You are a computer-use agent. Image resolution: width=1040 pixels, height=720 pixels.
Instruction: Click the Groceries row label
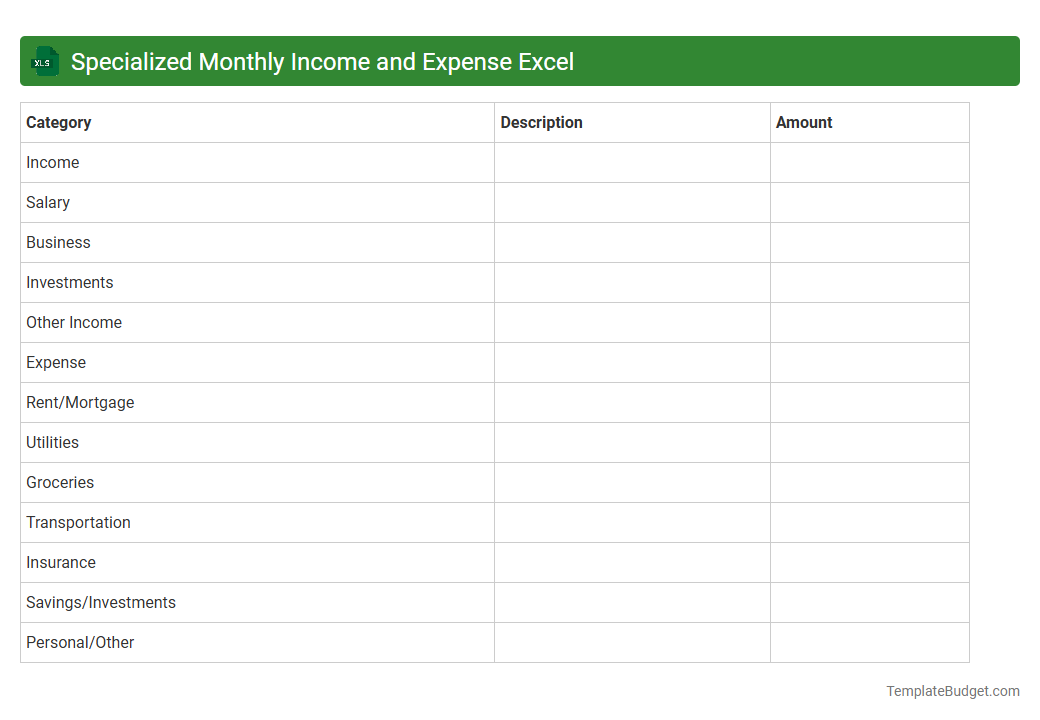(x=60, y=482)
